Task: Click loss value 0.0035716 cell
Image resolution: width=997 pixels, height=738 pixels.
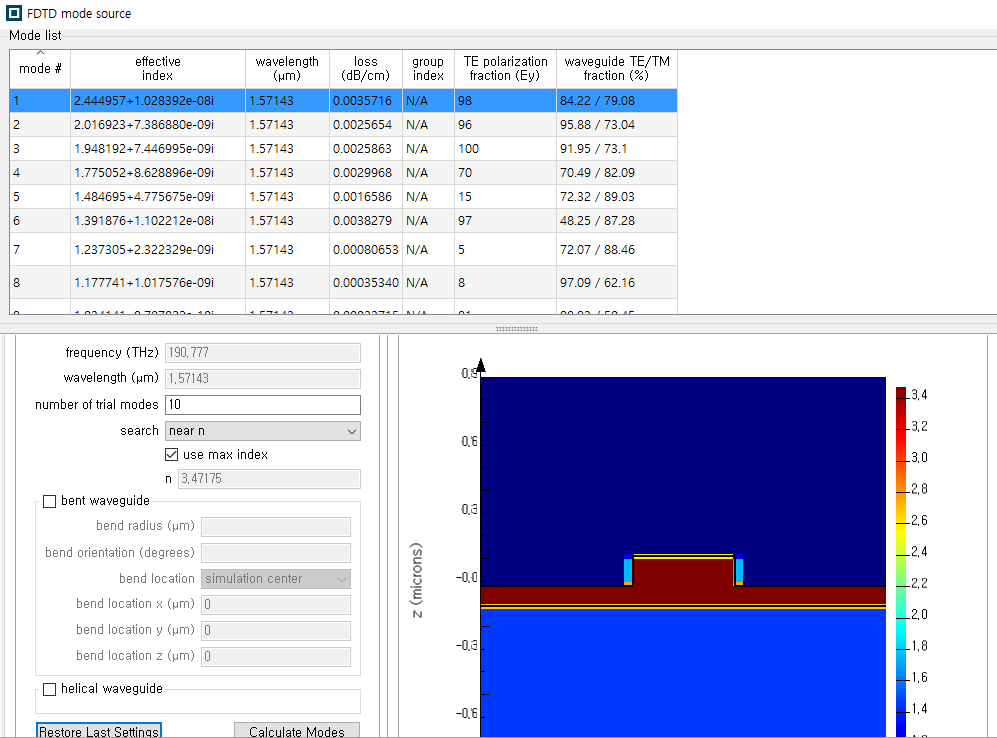Action: [x=366, y=100]
